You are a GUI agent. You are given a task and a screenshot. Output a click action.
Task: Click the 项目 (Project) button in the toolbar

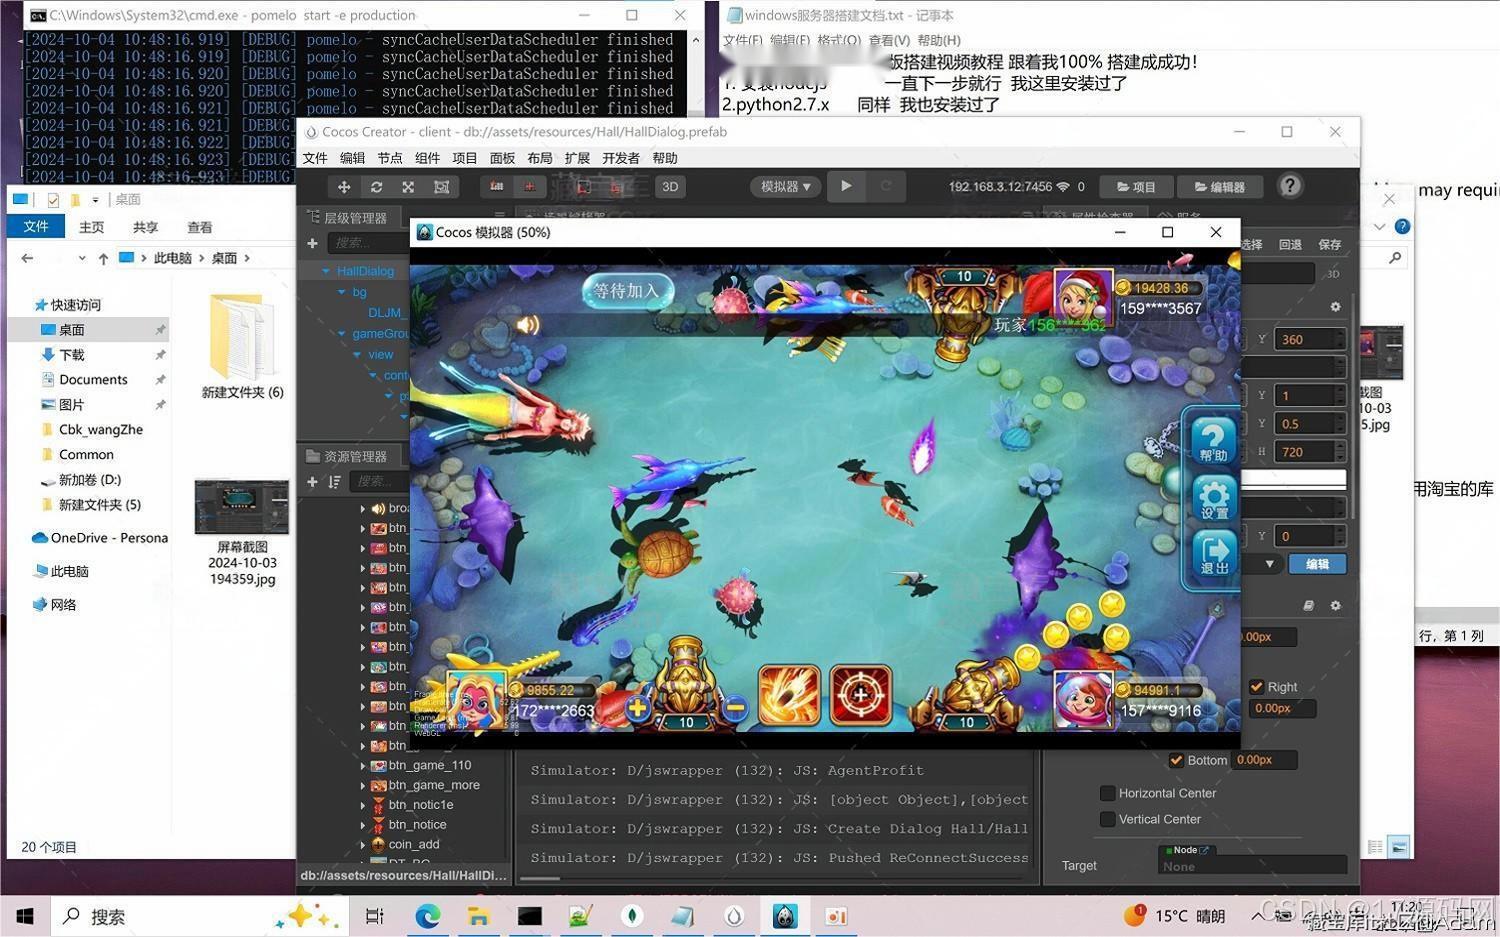[x=1136, y=186]
